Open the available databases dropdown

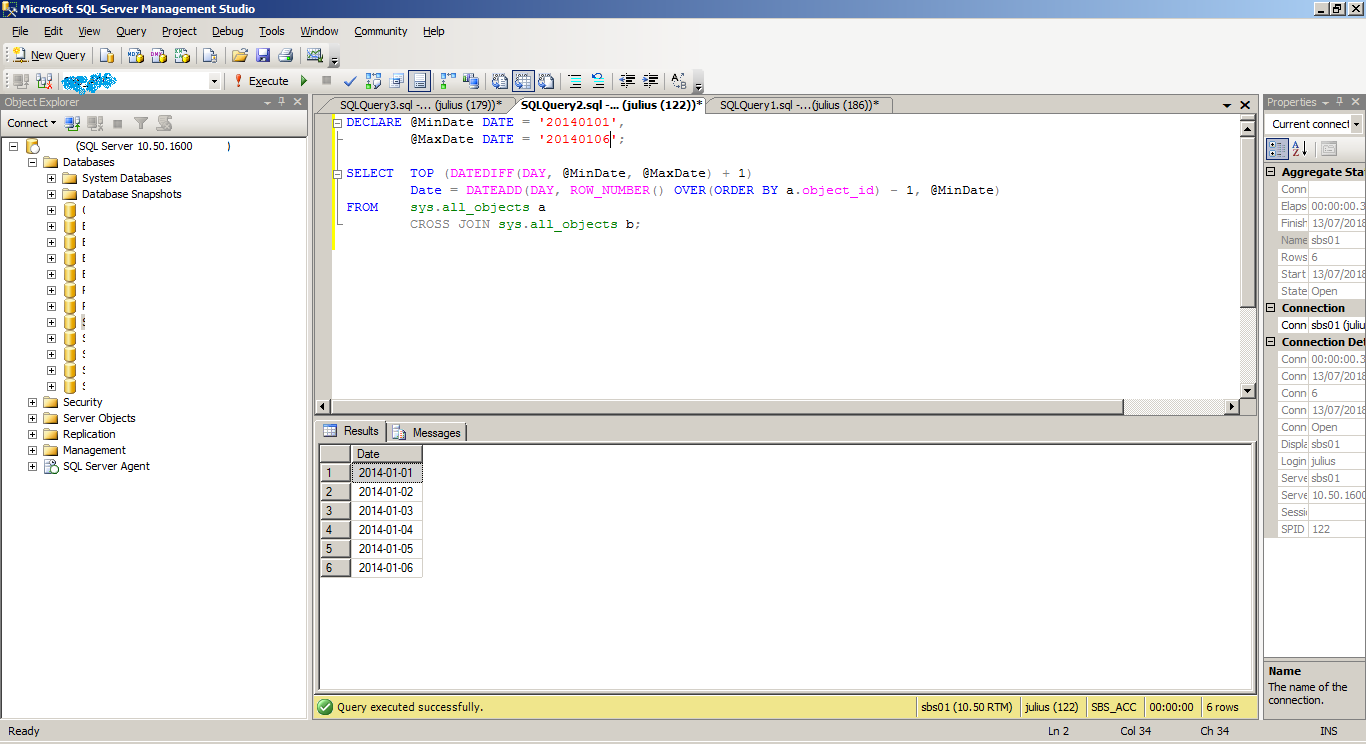(213, 80)
